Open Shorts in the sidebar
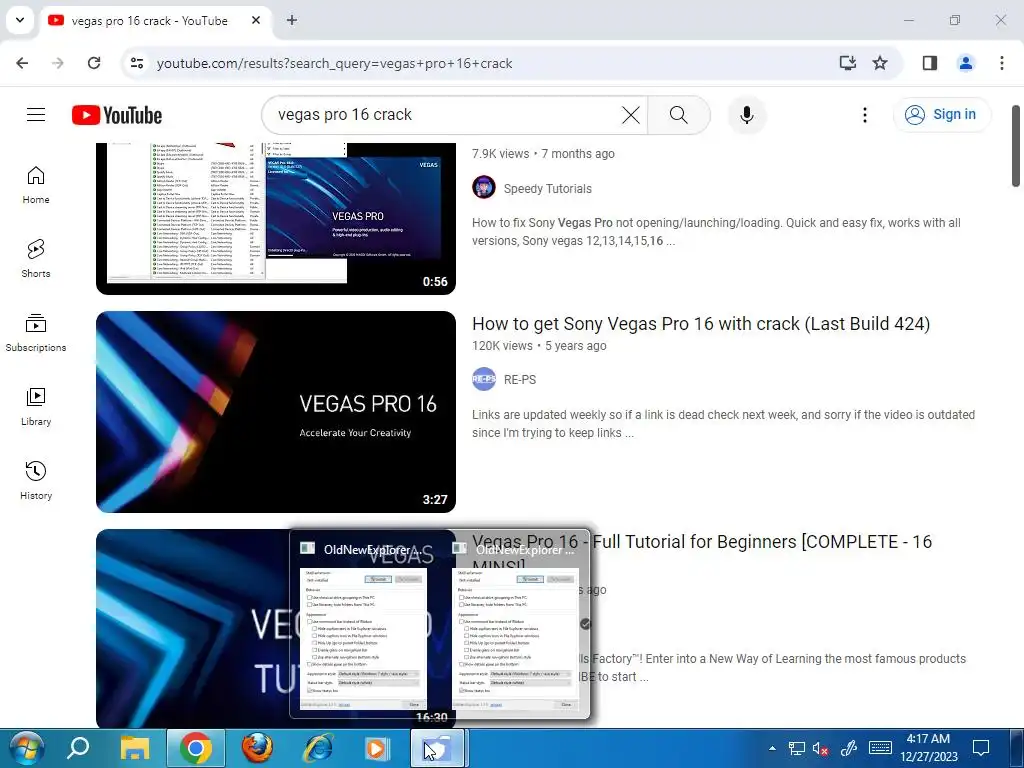This screenshot has width=1024, height=768. (x=36, y=259)
